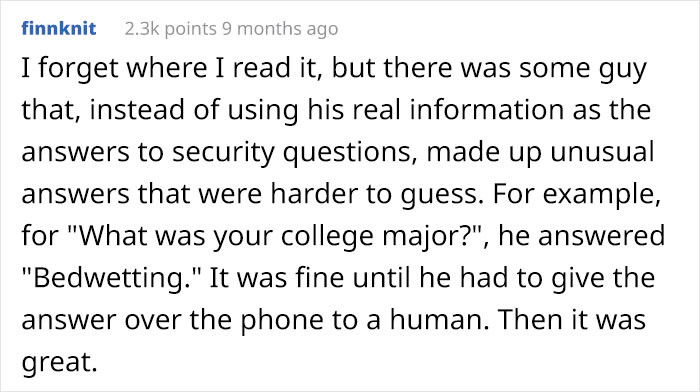Click the words "give the" in the comment

tap(603, 278)
